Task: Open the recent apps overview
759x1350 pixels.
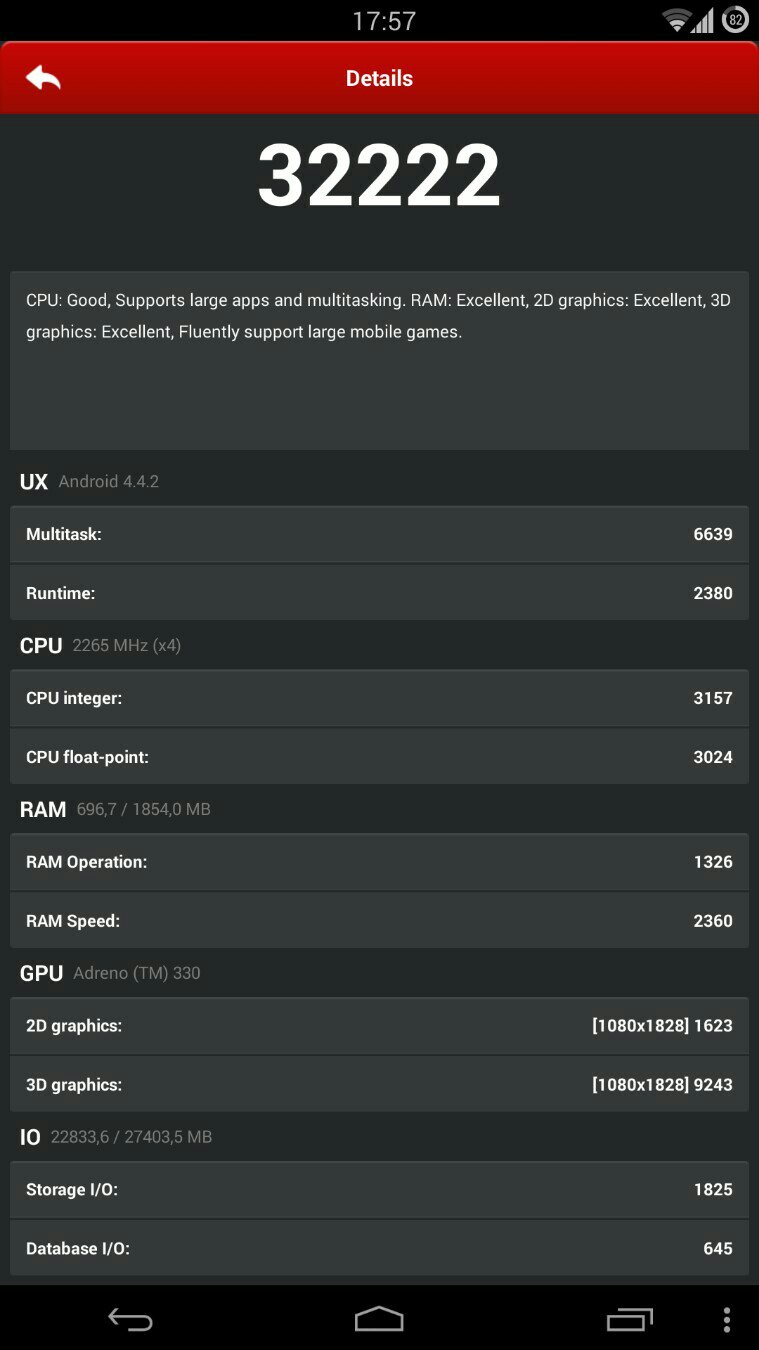Action: 629,1320
